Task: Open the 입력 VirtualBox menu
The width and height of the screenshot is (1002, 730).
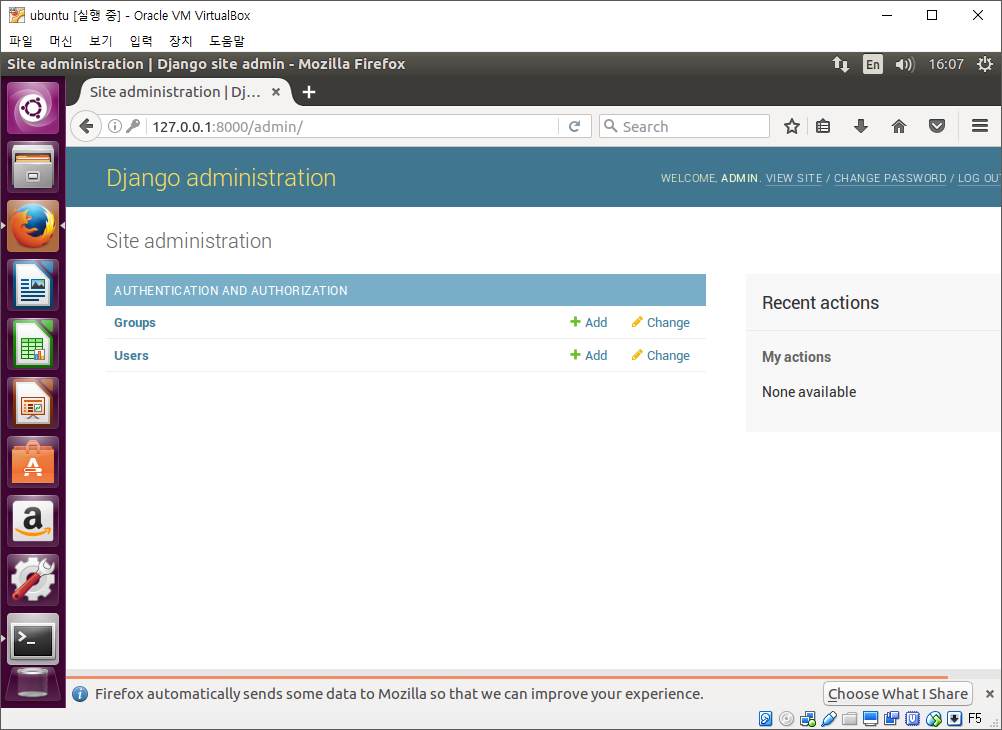Action: [141, 41]
